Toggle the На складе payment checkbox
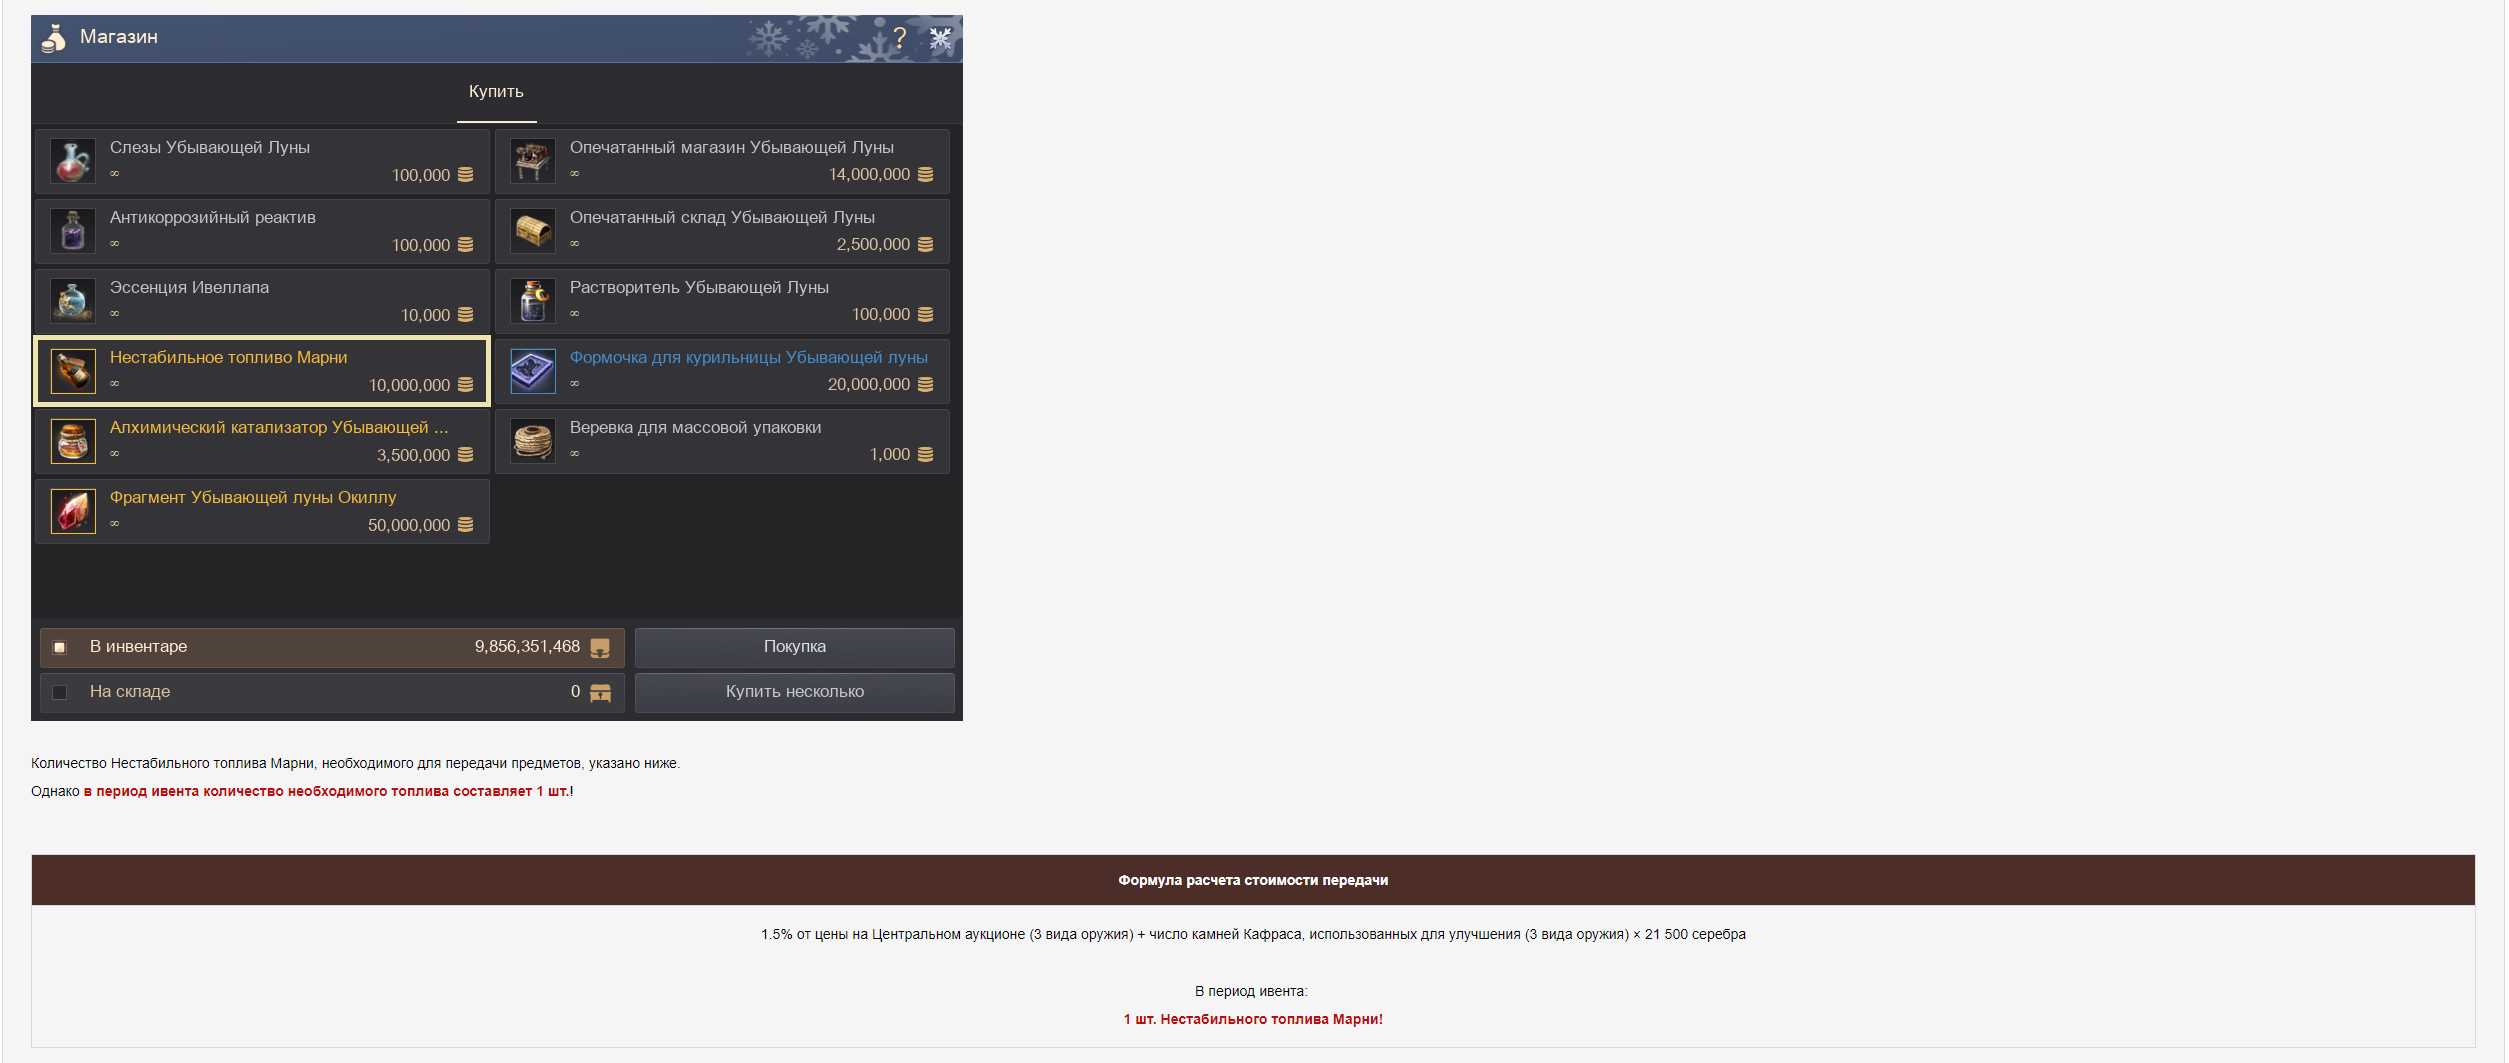This screenshot has width=2509, height=1063. pyautogui.click(x=60, y=693)
